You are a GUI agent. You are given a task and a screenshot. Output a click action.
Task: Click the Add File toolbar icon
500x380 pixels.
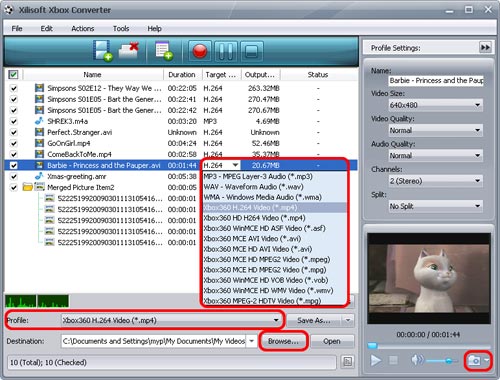click(x=103, y=51)
